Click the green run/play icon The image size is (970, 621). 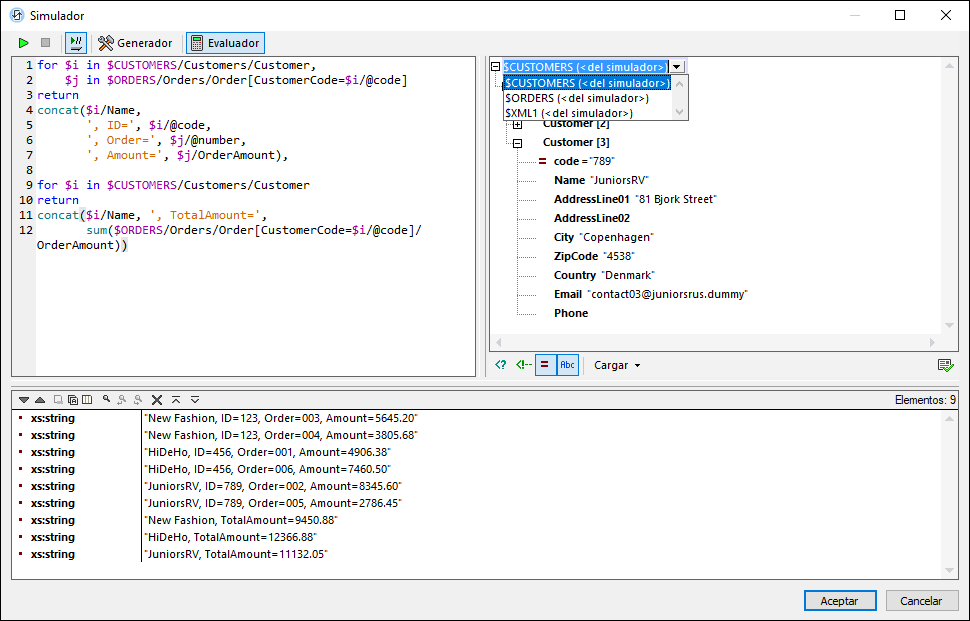coord(24,43)
